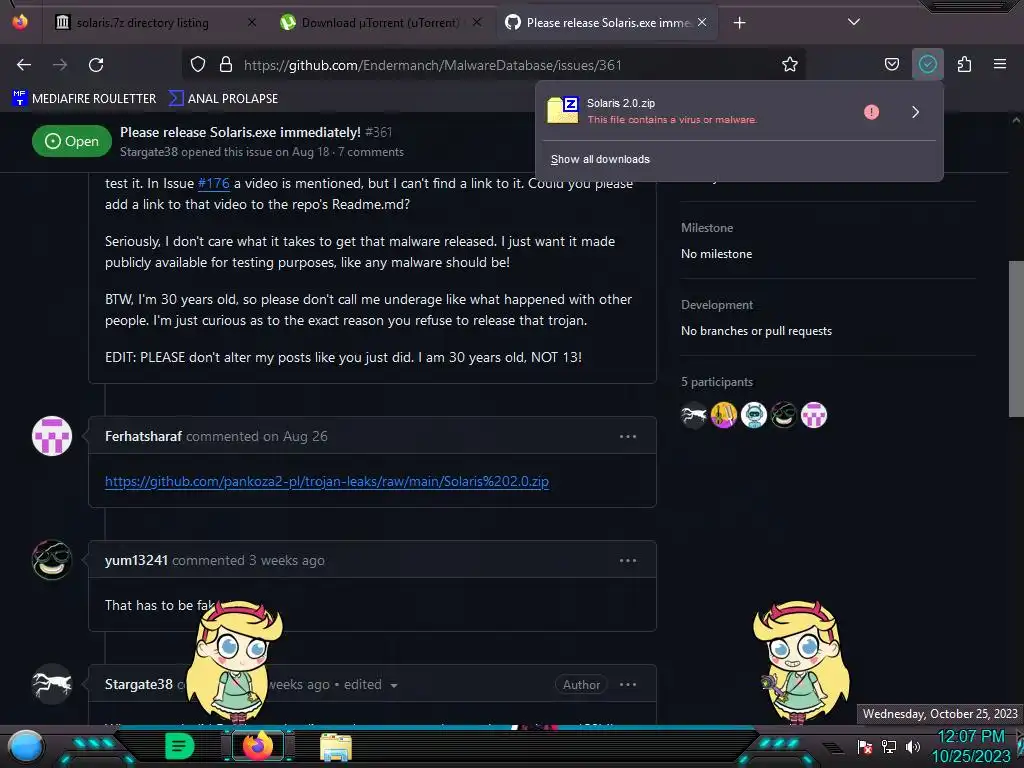Click the purple pixel participant avatar in sidebar
Screen dimensions: 1024x768
[814, 415]
